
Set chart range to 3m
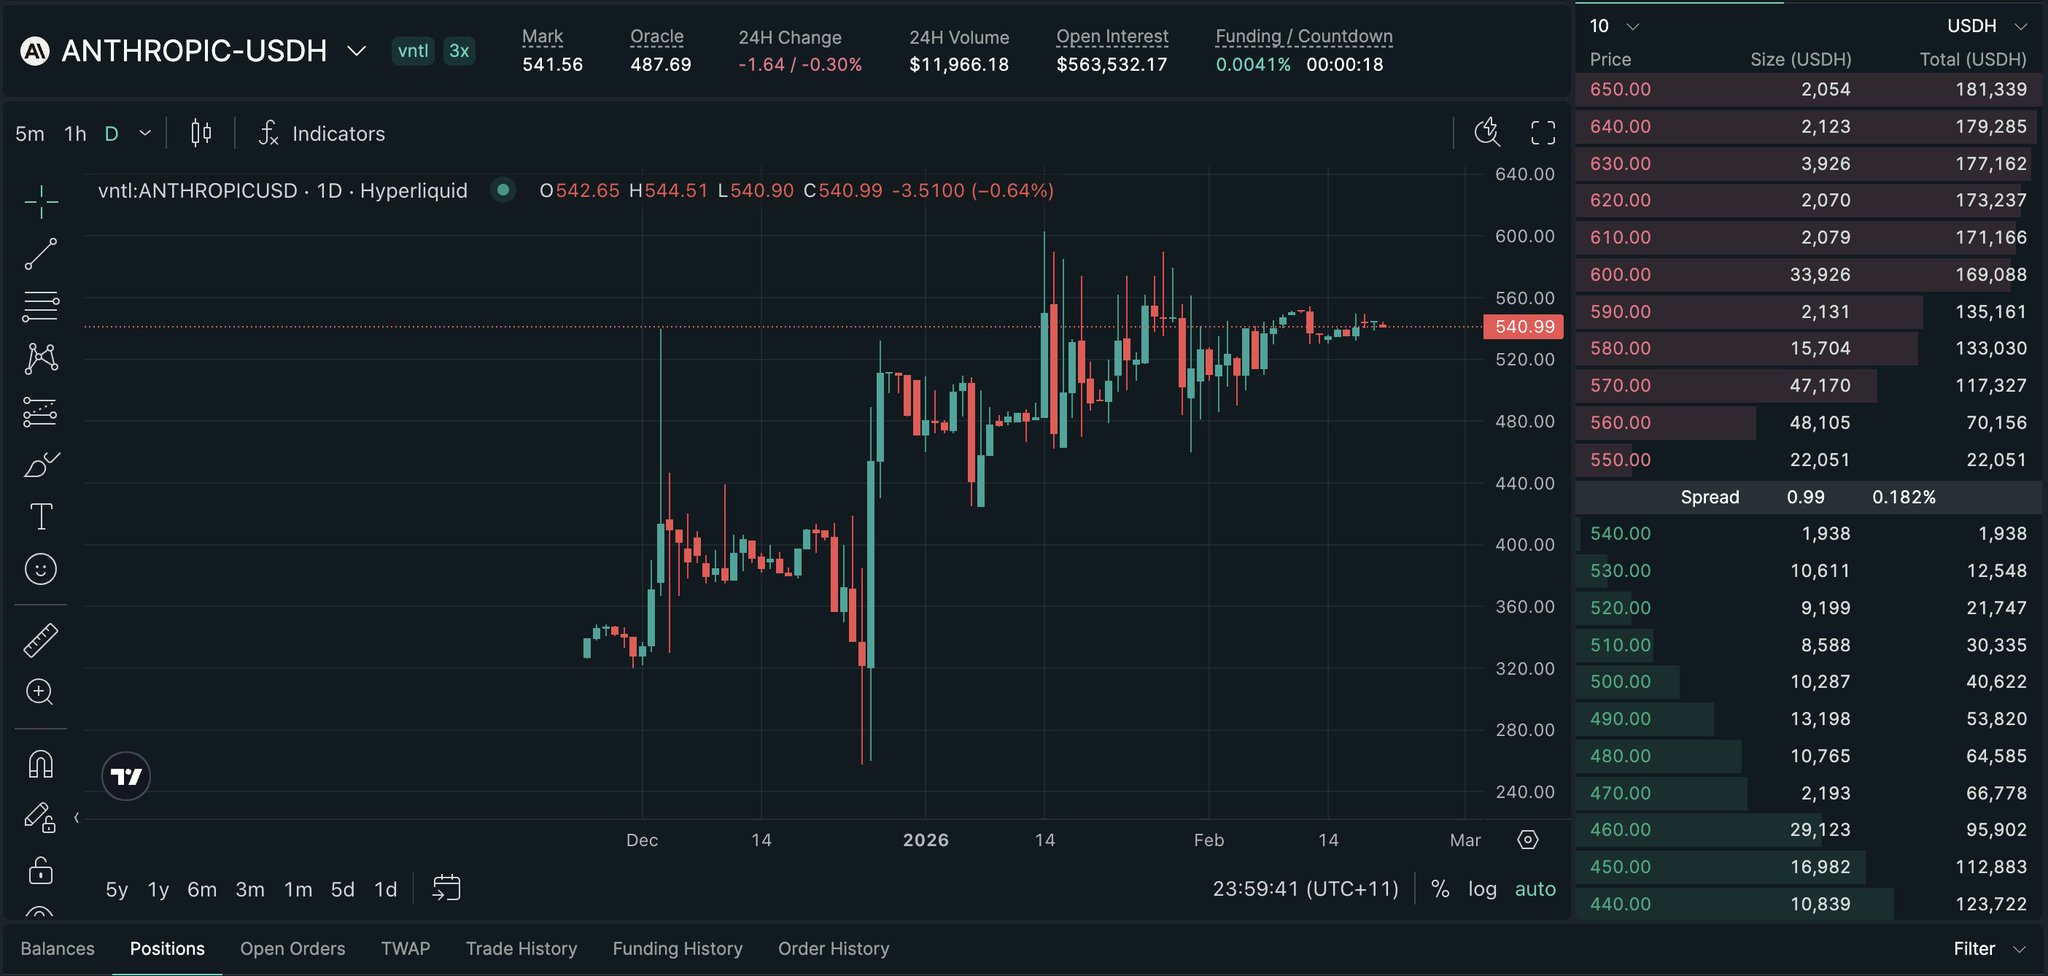point(250,890)
